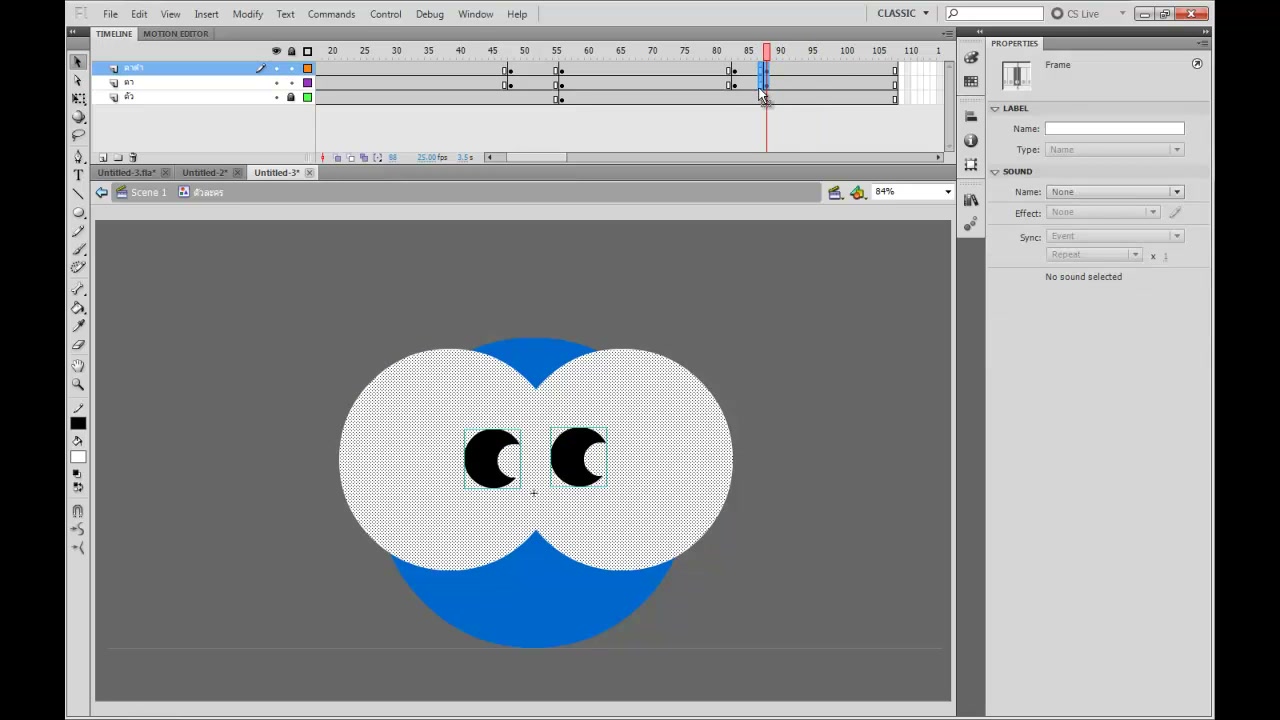This screenshot has height=720, width=1280.
Task: Open the Library panel icon
Action: [x=971, y=201]
